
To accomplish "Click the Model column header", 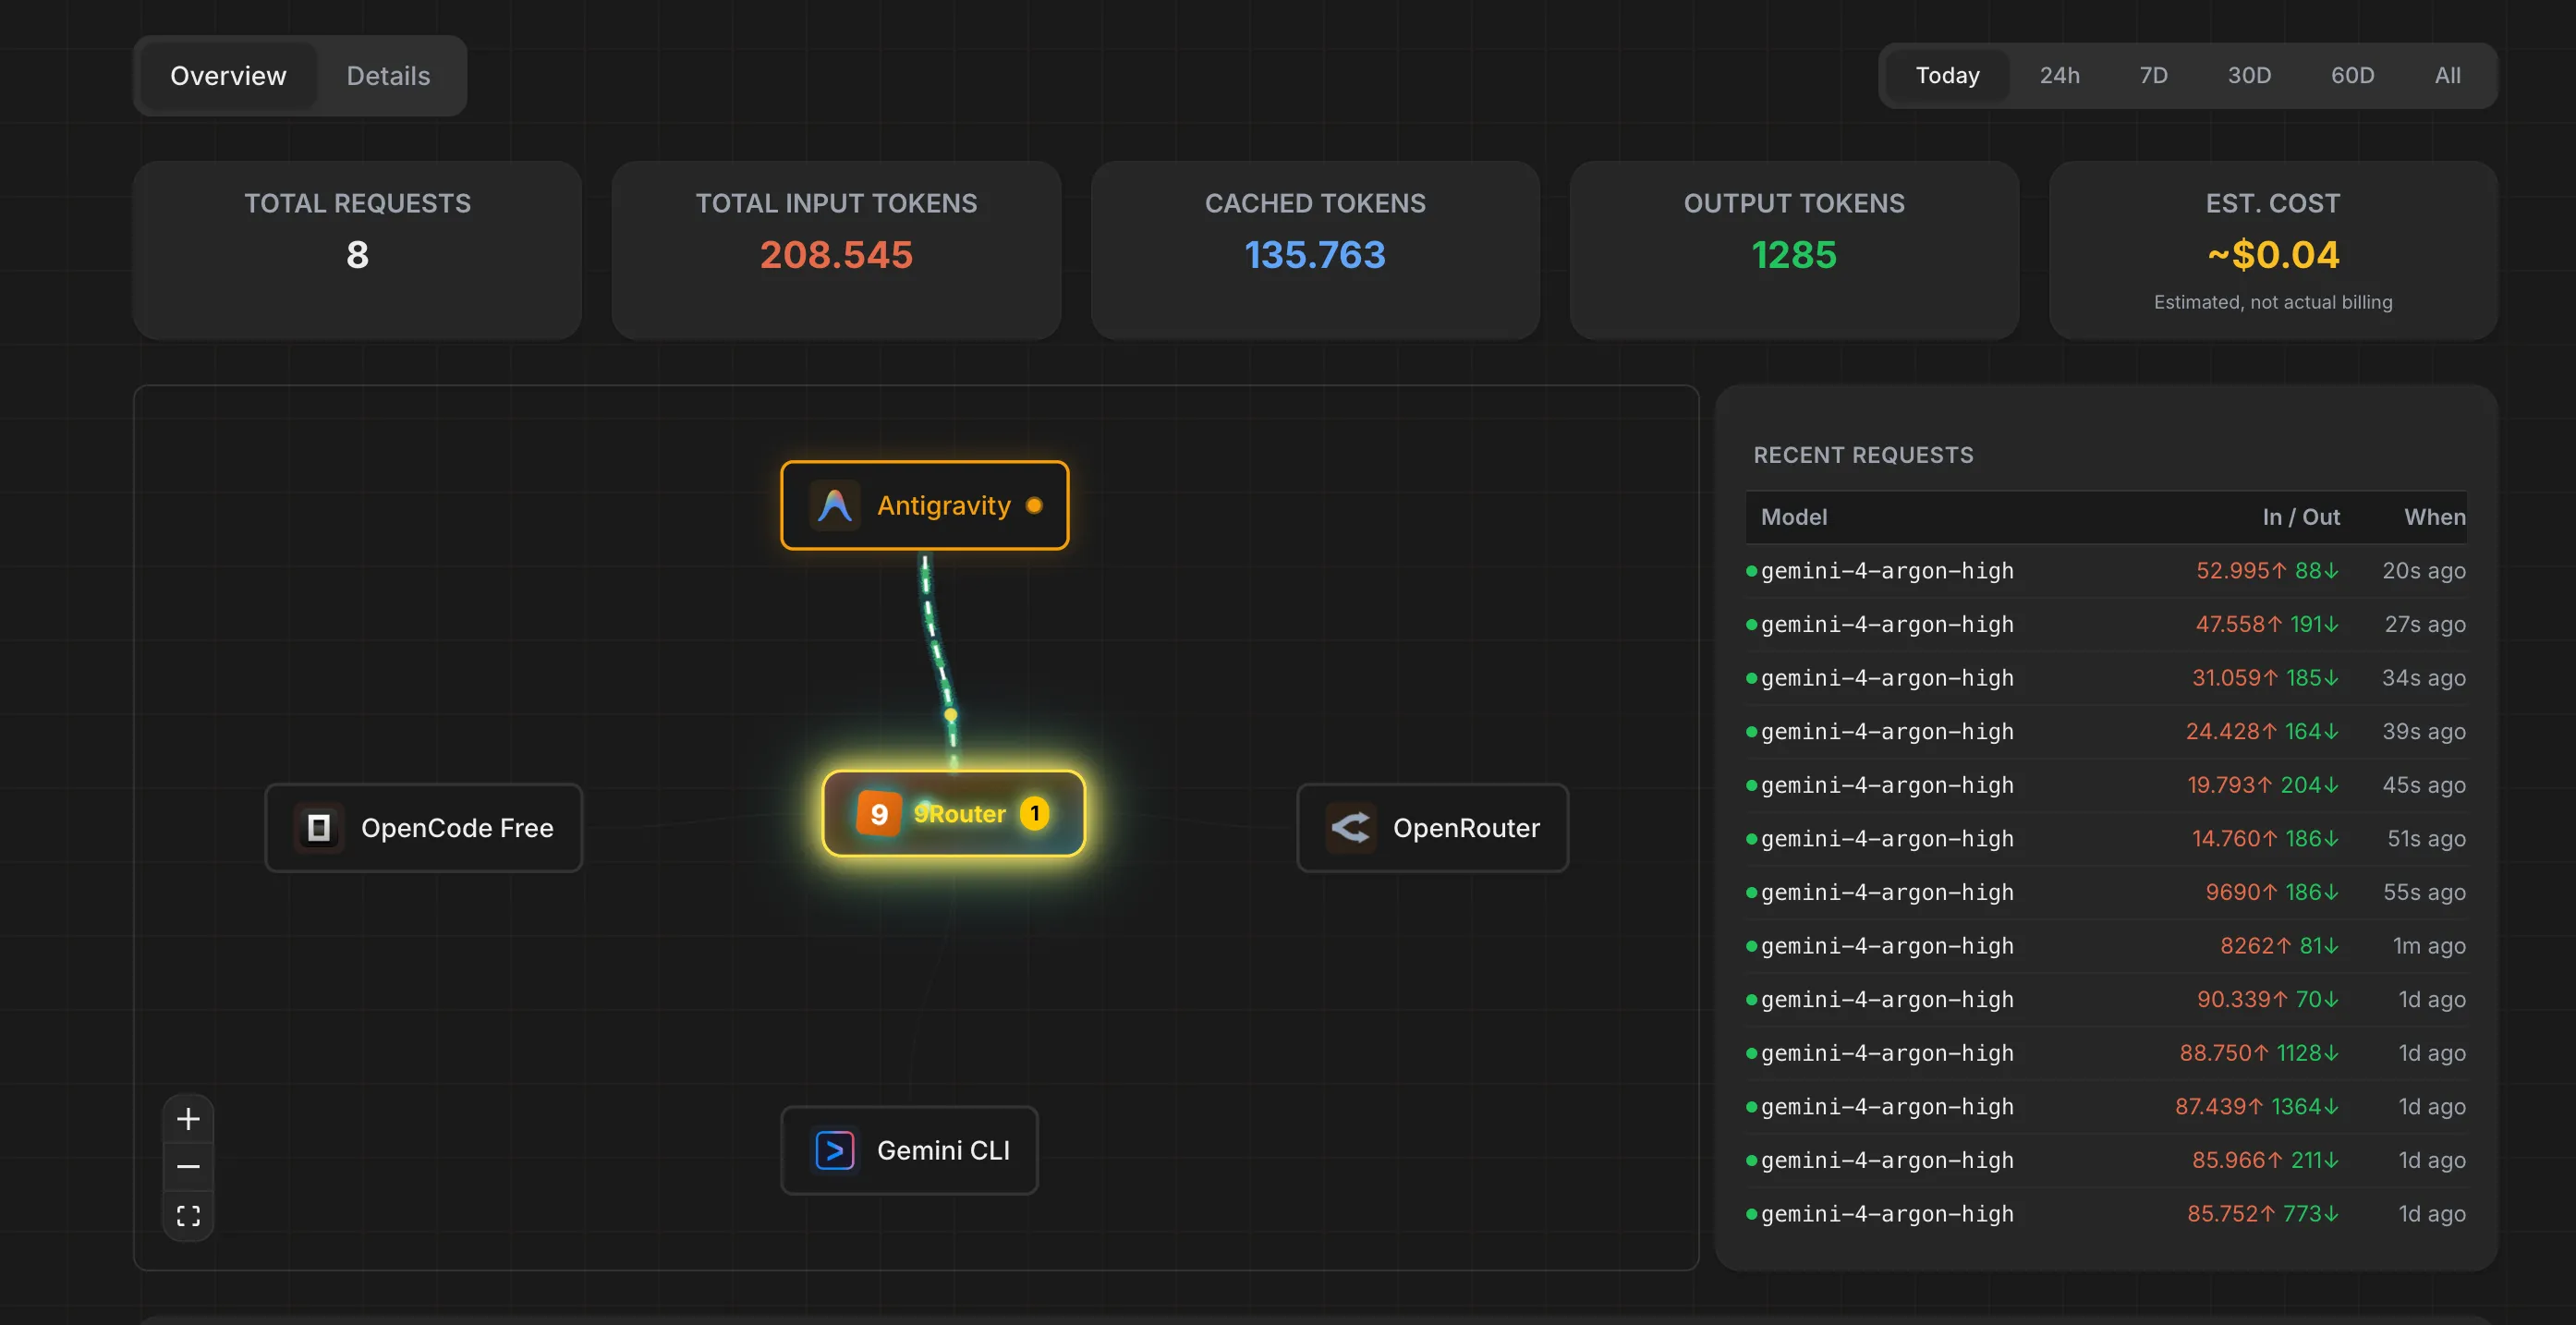I will pyautogui.click(x=1793, y=517).
